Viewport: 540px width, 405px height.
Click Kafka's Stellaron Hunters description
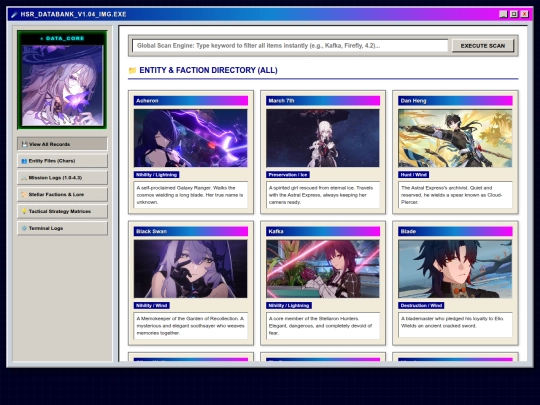[323, 326]
